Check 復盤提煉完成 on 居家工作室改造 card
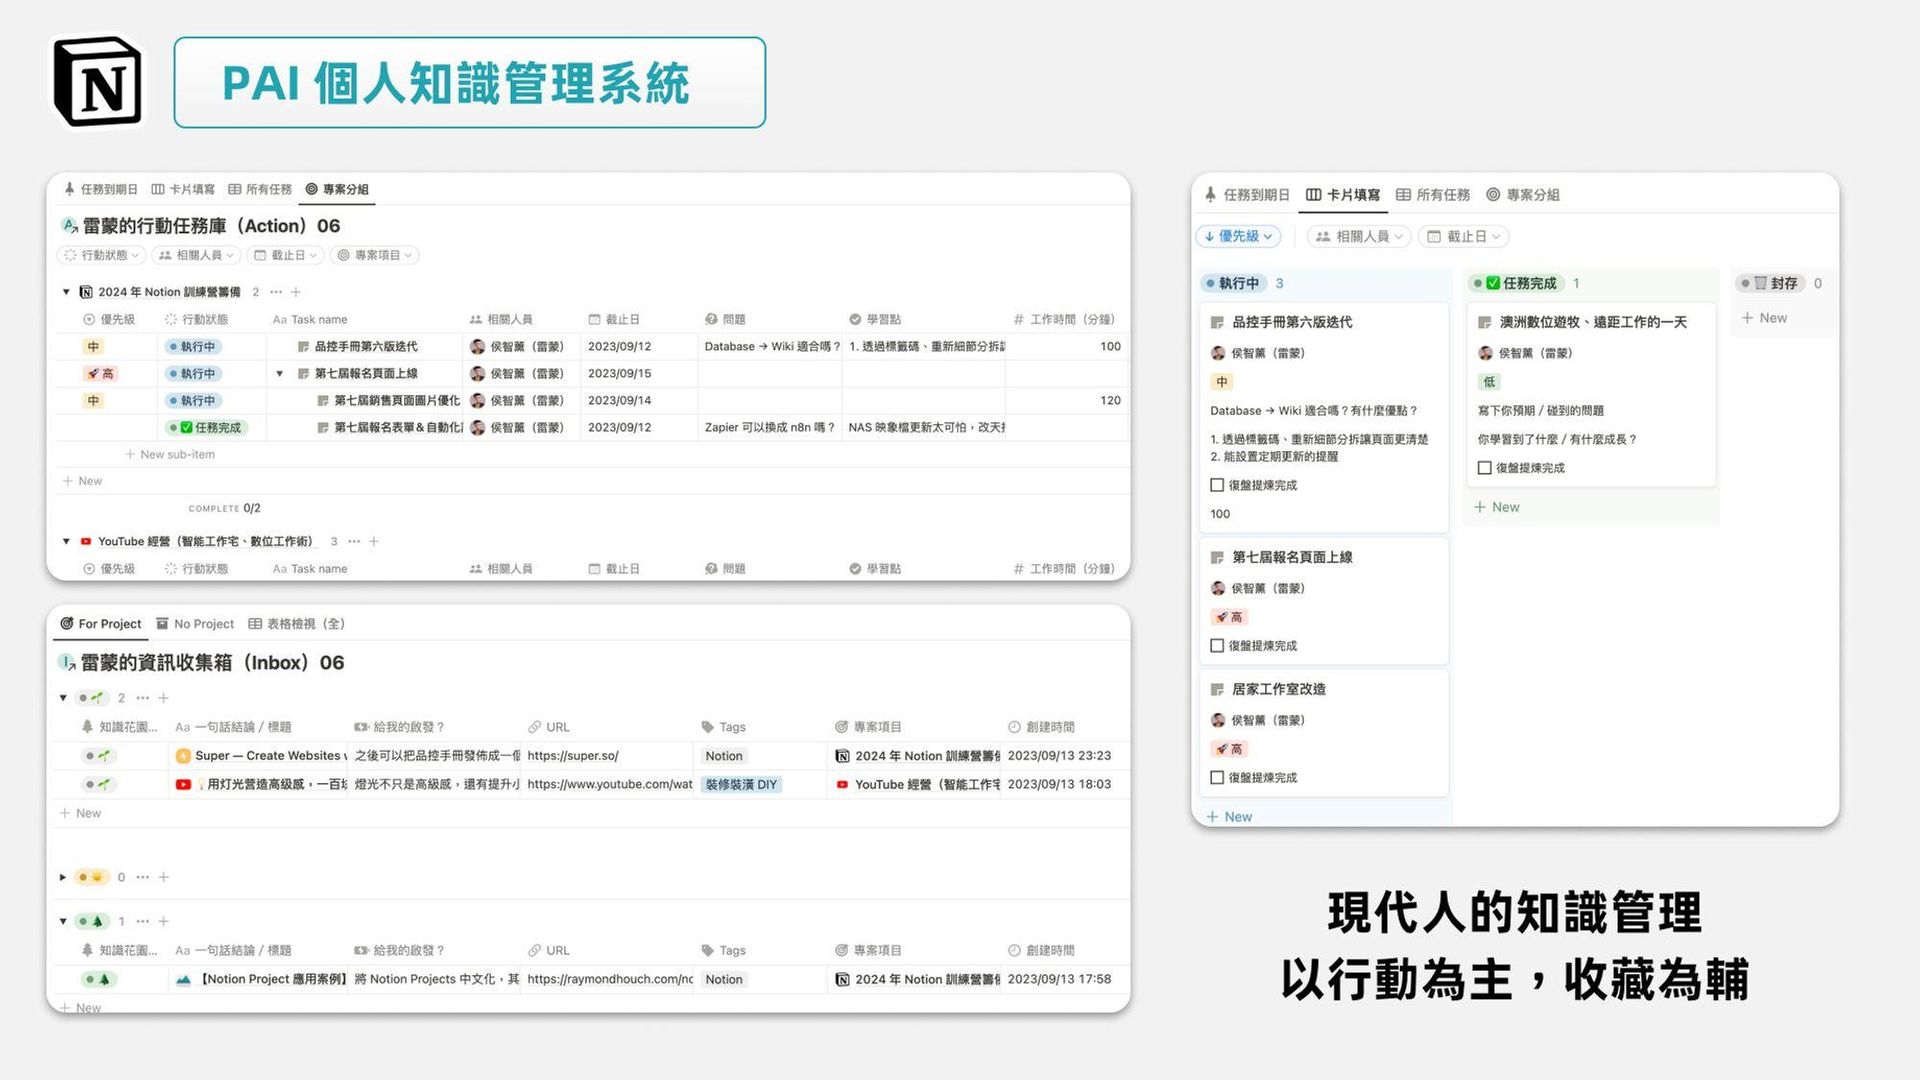 1217,777
